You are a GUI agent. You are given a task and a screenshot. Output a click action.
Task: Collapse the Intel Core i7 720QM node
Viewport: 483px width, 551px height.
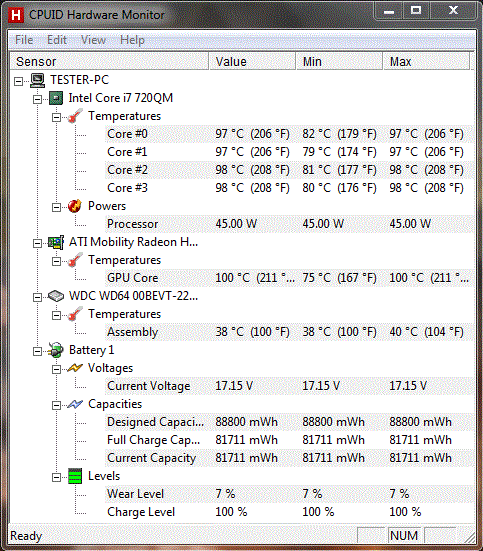point(37,99)
